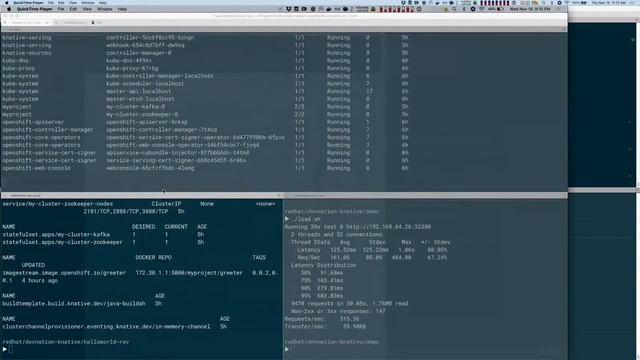This screenshot has width=640, height=360.
Task: Click the kube-scheduler-localhost entry
Action: point(145,84)
